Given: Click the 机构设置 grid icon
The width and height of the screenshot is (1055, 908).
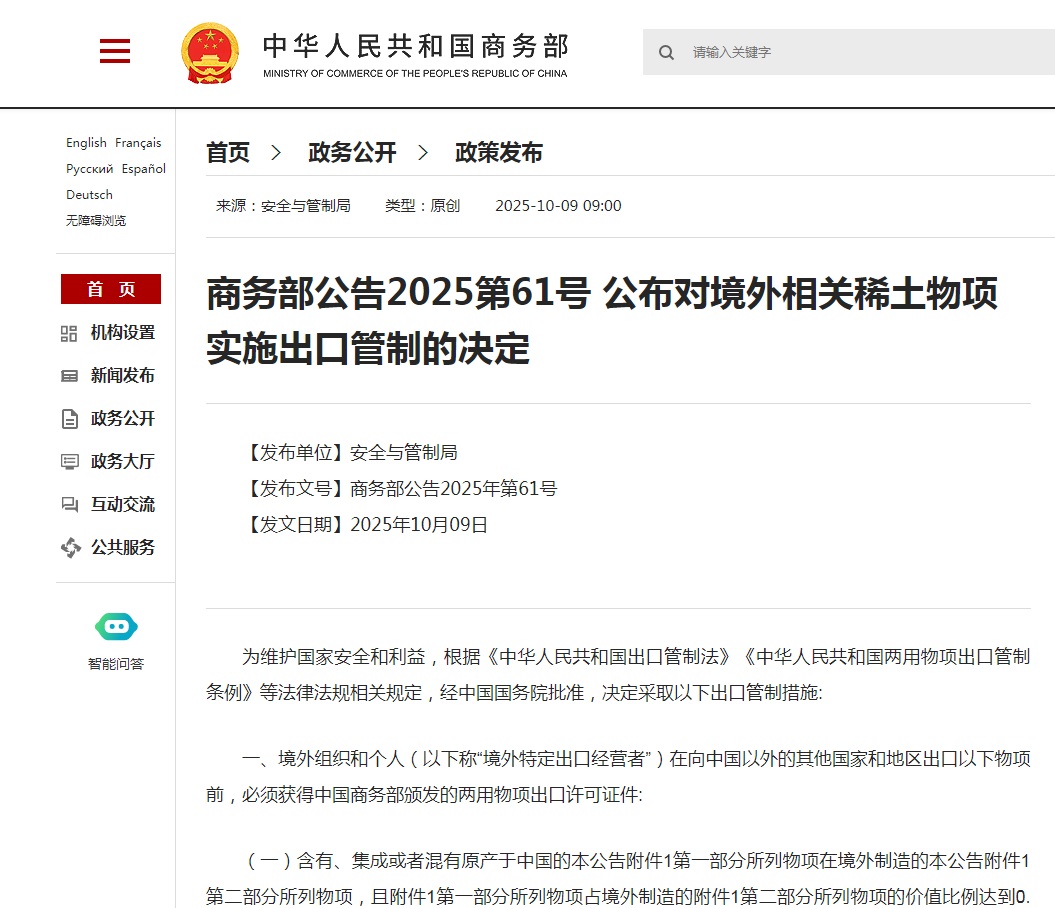Looking at the screenshot, I should coord(69,333).
